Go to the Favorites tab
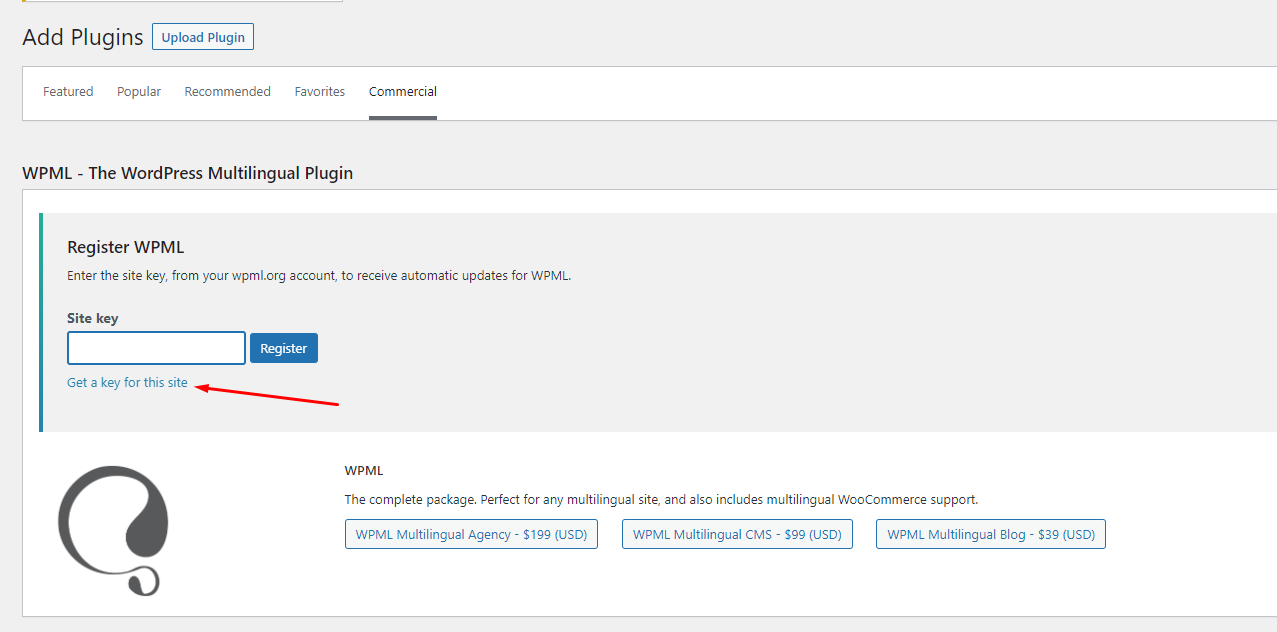Viewport: 1277px width, 632px height. (320, 92)
